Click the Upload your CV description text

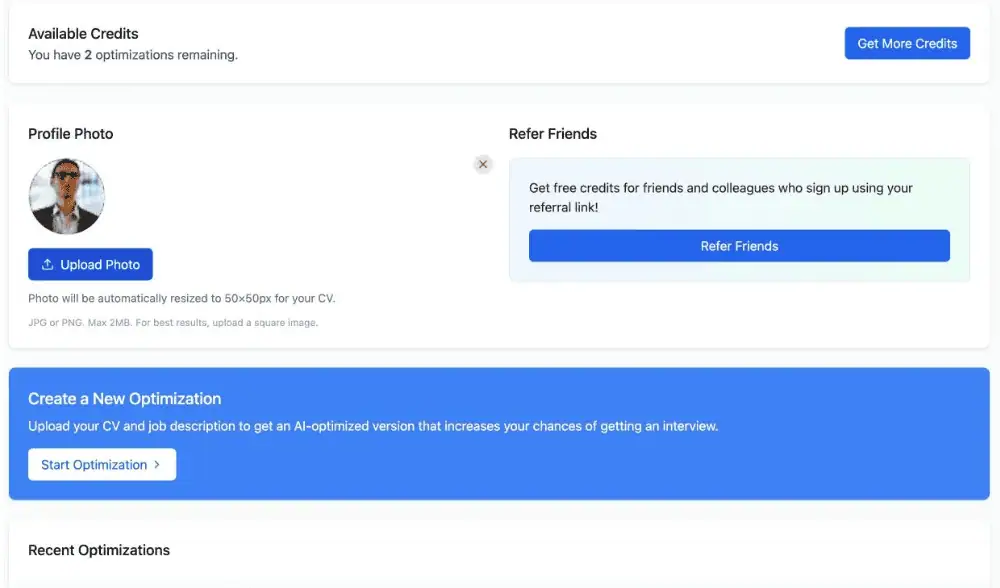pyautogui.click(x=373, y=426)
